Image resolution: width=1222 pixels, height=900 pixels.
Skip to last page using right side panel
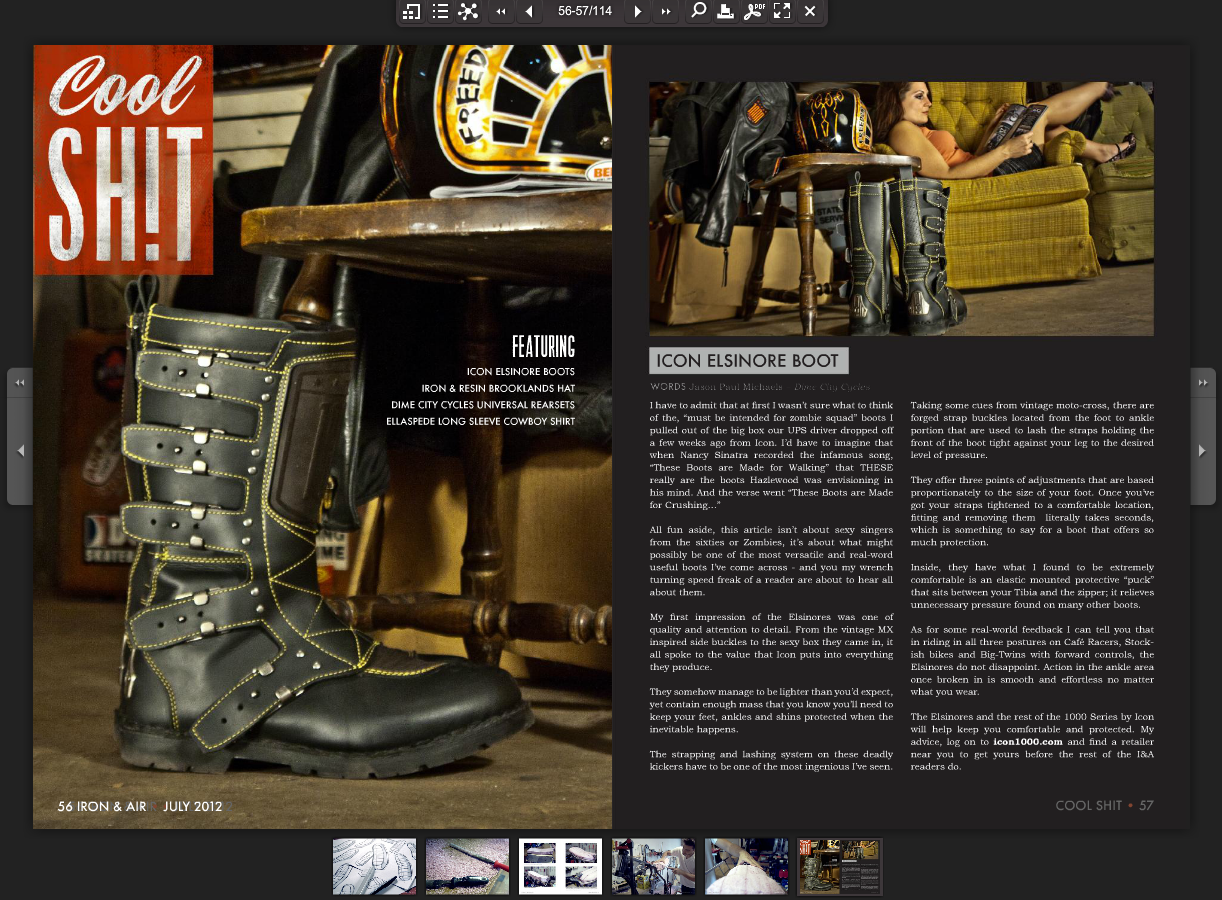click(1203, 382)
